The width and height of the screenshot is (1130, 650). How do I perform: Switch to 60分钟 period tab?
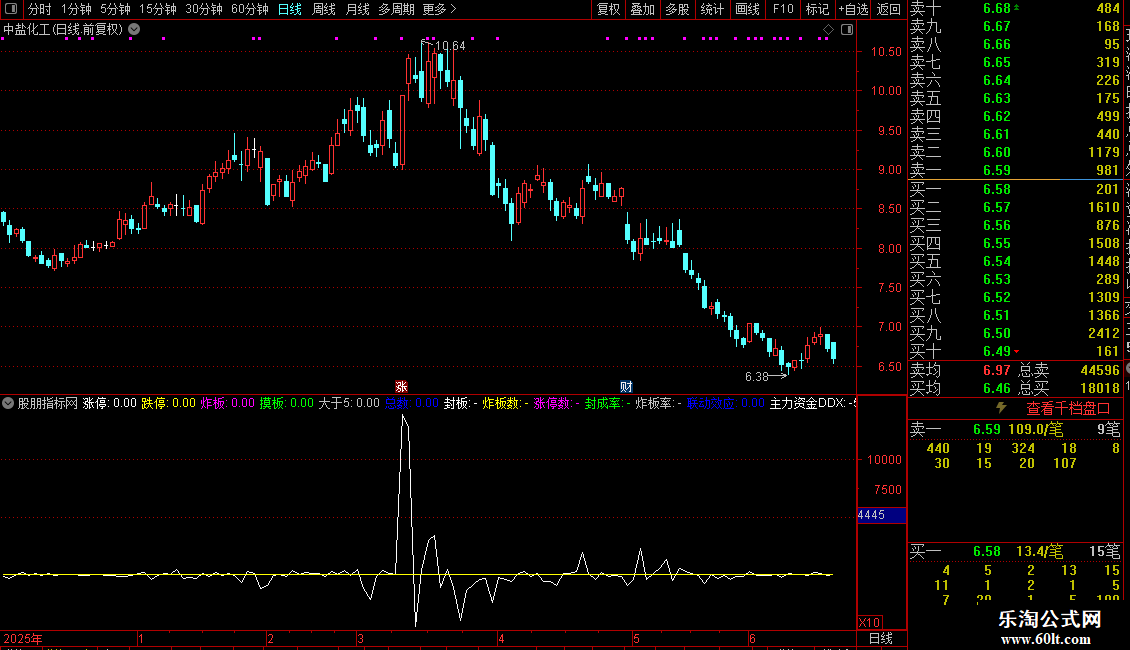(x=250, y=9)
